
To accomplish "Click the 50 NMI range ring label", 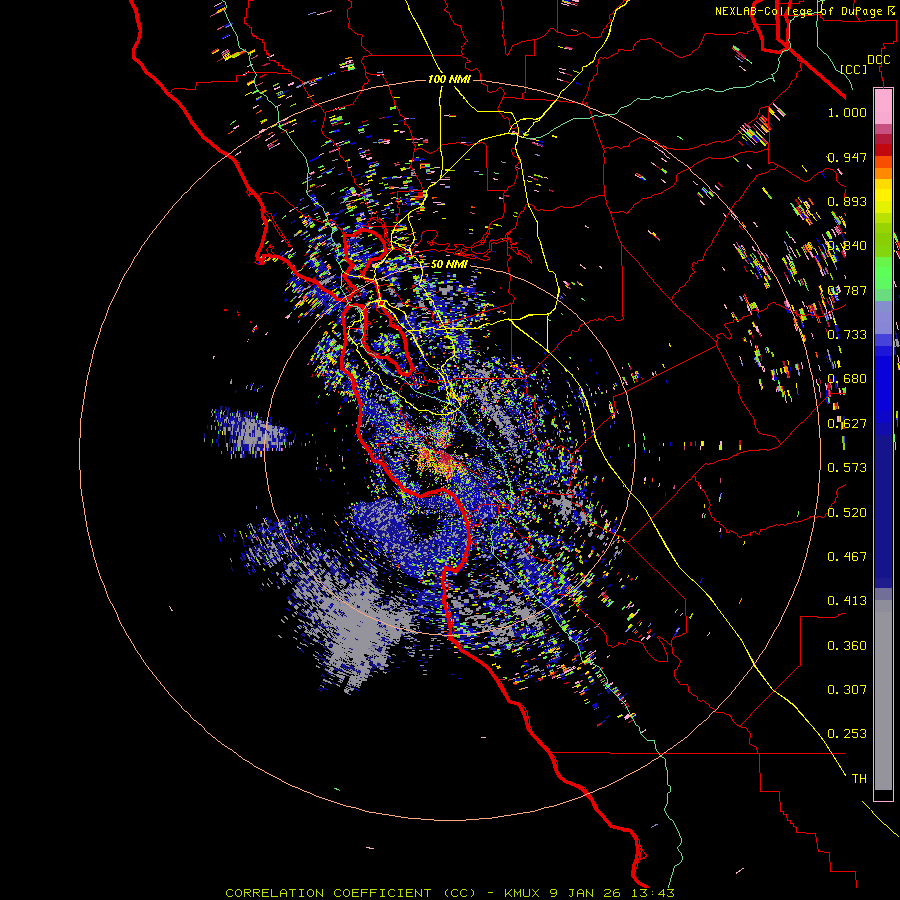I will coord(449,264).
